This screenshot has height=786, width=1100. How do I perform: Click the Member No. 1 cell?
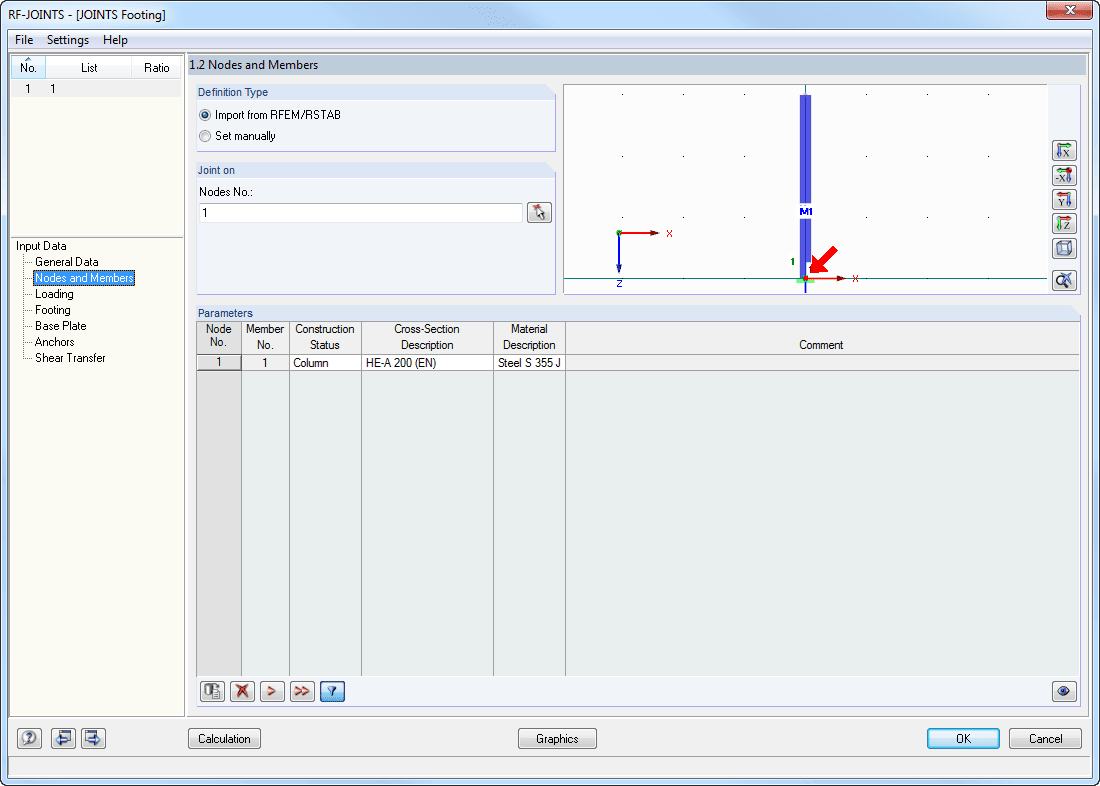pyautogui.click(x=265, y=363)
